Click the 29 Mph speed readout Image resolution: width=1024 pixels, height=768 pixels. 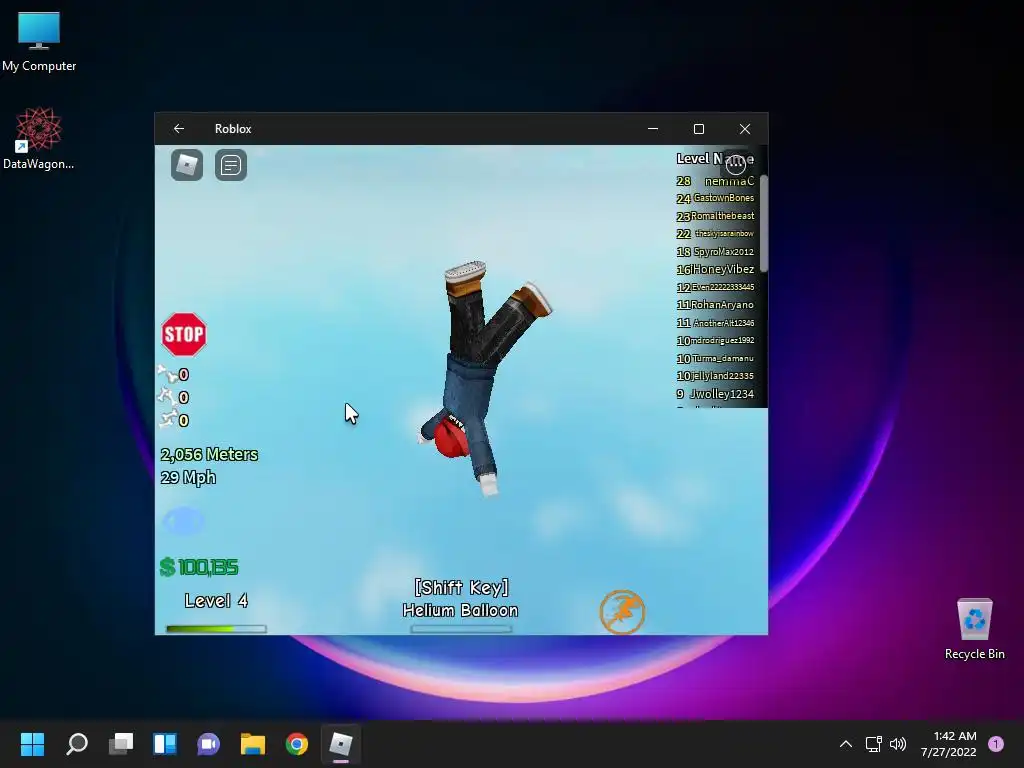click(x=188, y=477)
